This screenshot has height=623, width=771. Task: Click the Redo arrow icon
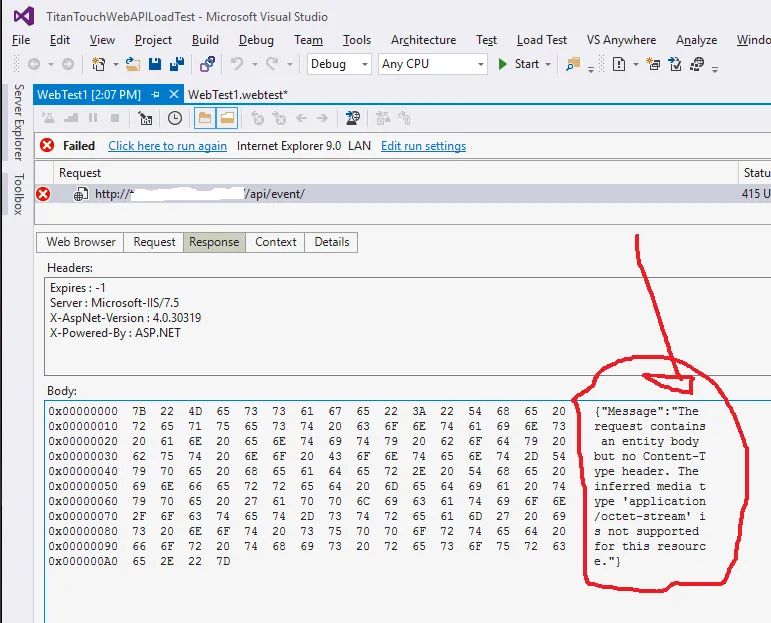(x=272, y=64)
